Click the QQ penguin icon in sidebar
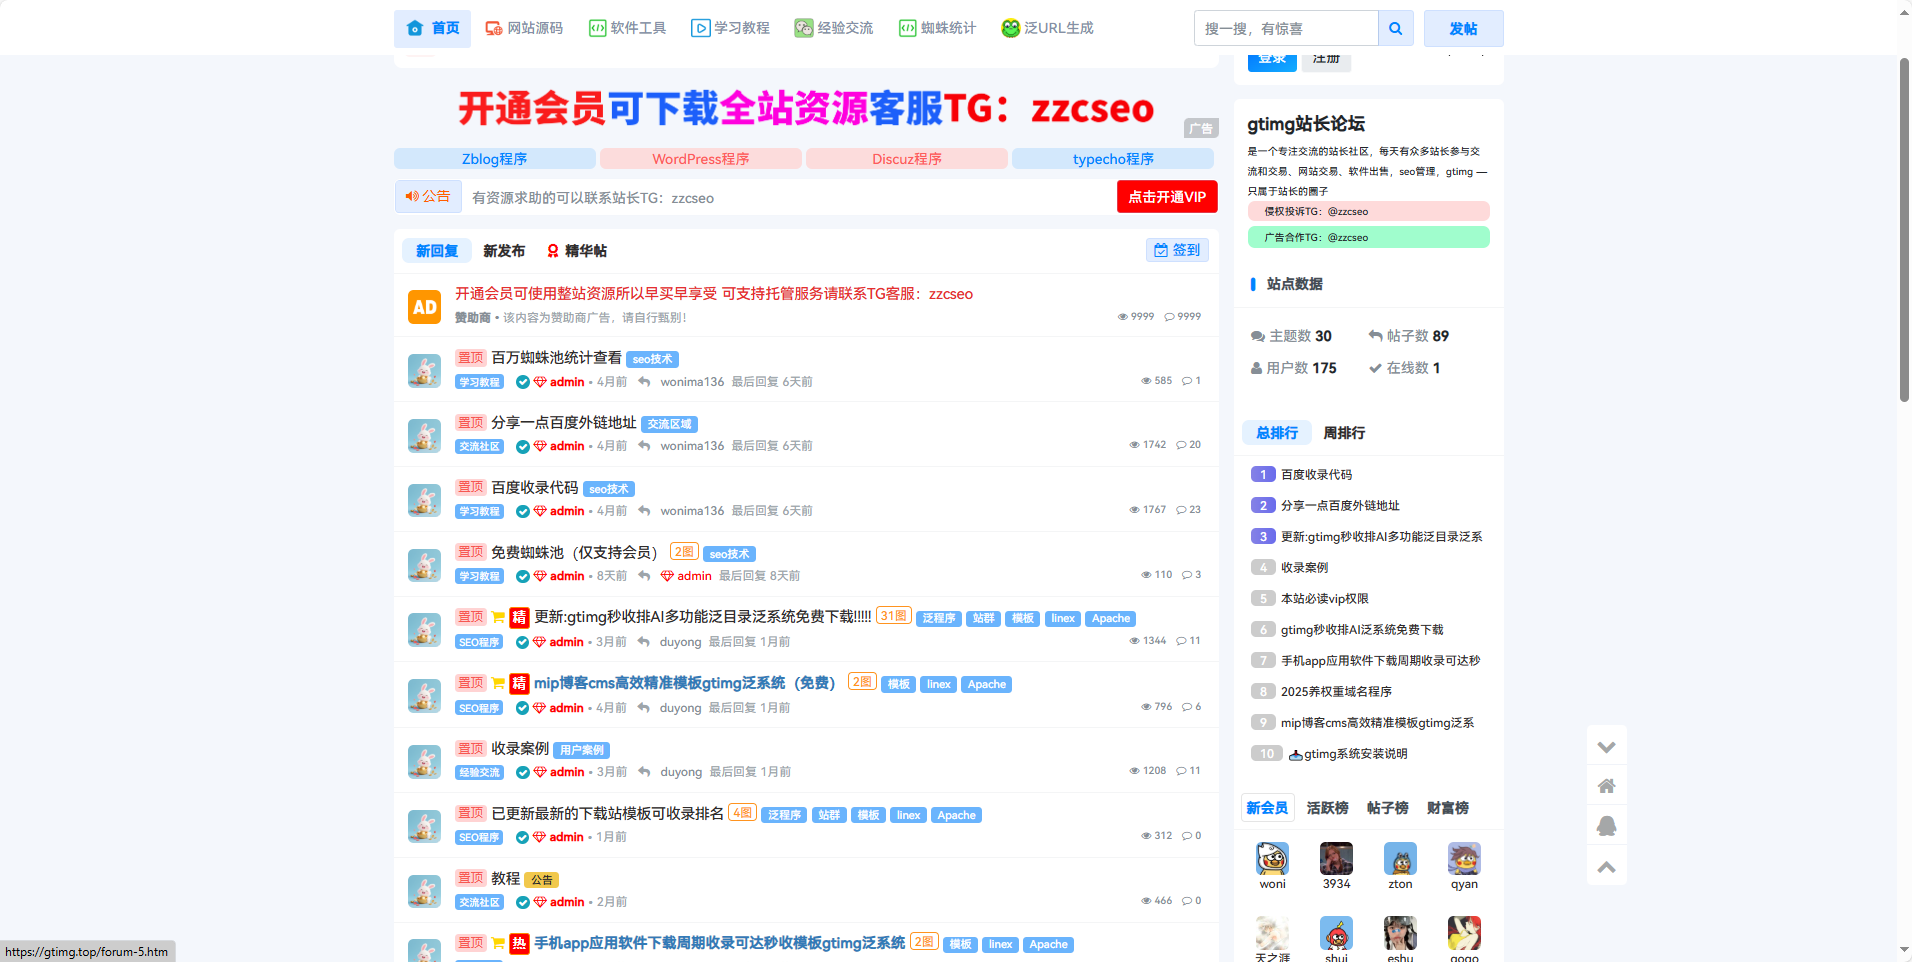Screen dimensions: 1912x962 [x=1606, y=826]
